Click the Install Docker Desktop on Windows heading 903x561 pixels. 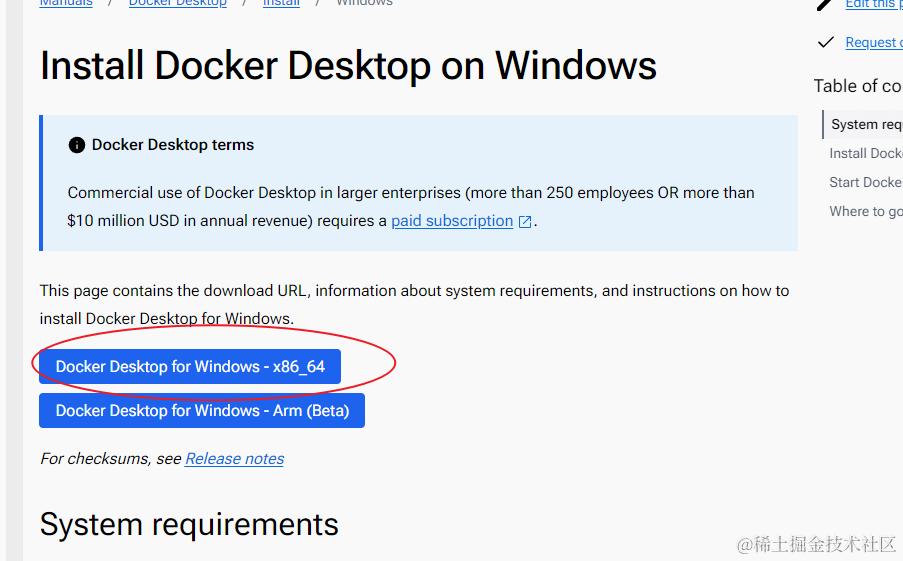[x=348, y=66]
